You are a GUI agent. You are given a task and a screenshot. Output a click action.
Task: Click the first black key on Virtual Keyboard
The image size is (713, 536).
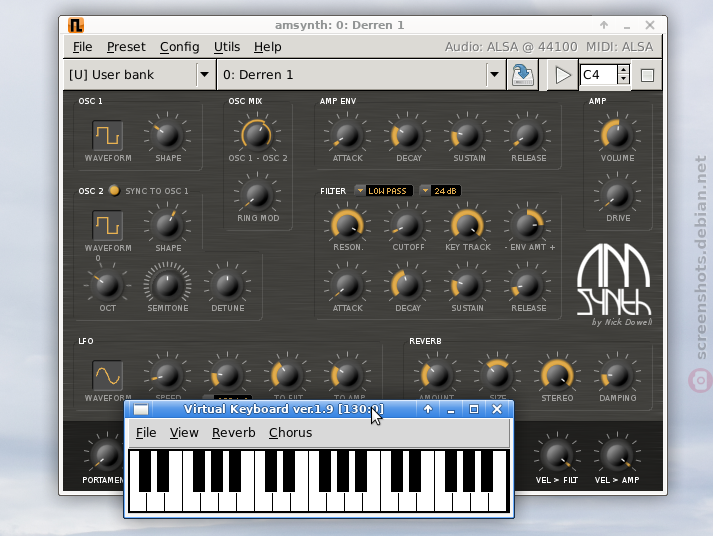pos(145,471)
